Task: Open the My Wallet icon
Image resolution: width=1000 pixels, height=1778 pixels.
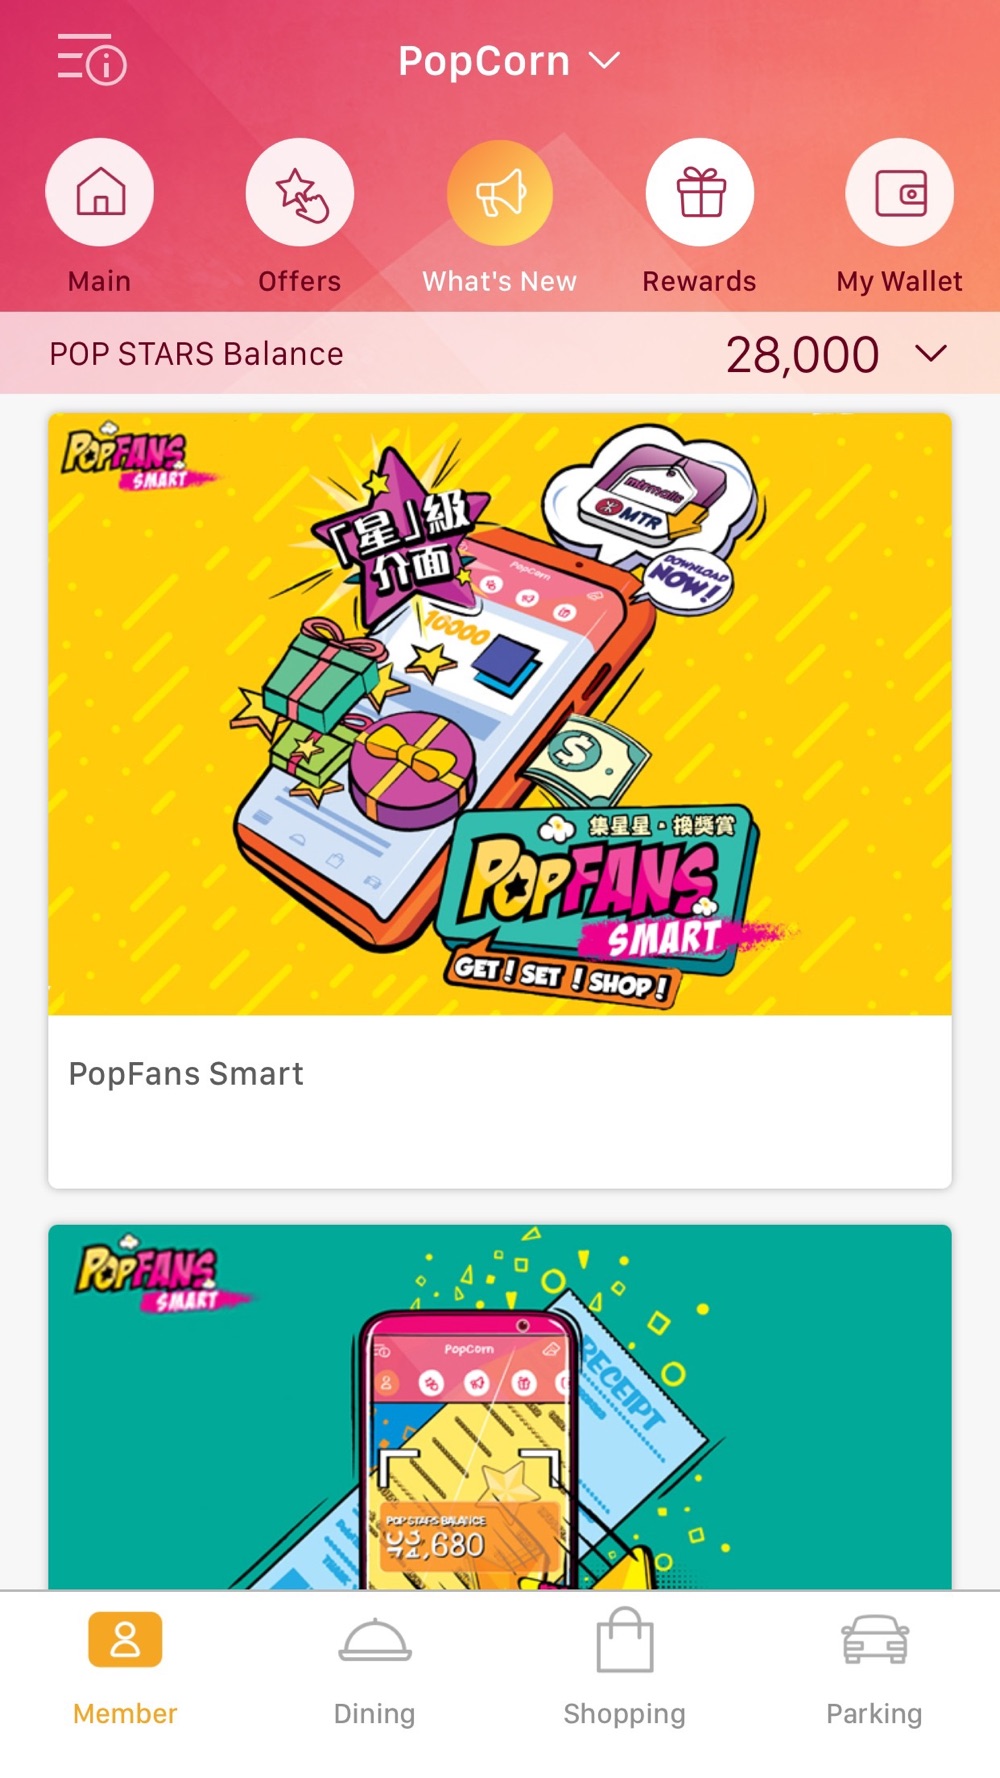Action: pyautogui.click(x=900, y=192)
